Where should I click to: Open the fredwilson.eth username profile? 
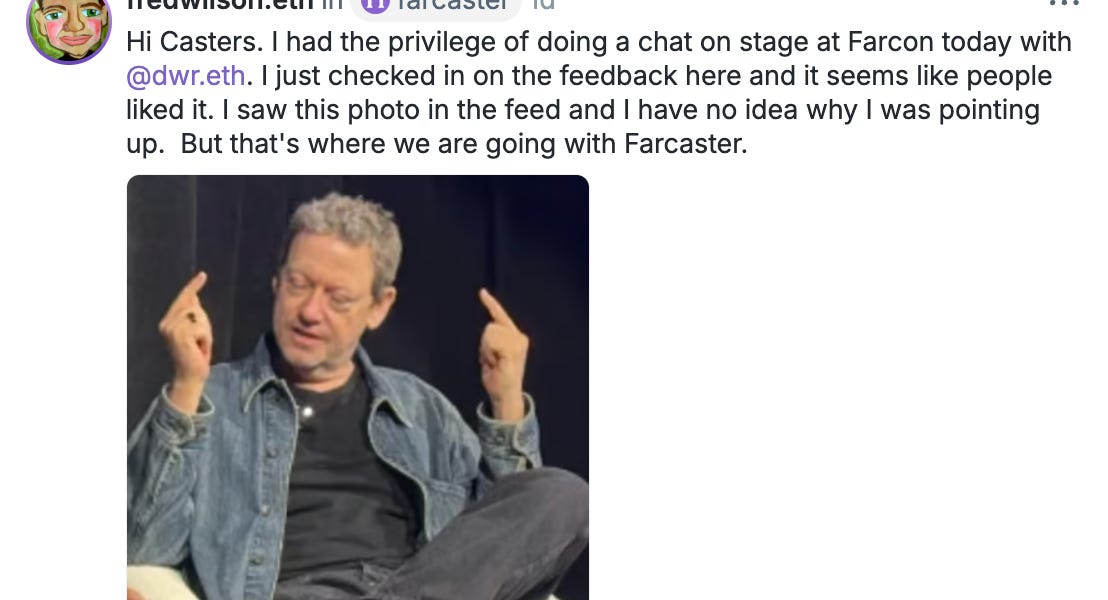220,5
